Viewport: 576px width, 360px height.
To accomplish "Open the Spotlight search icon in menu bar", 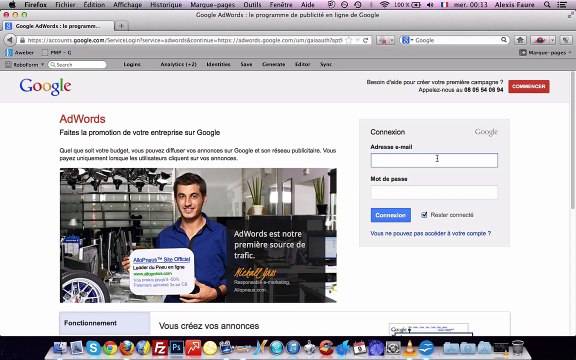I will (547, 5).
